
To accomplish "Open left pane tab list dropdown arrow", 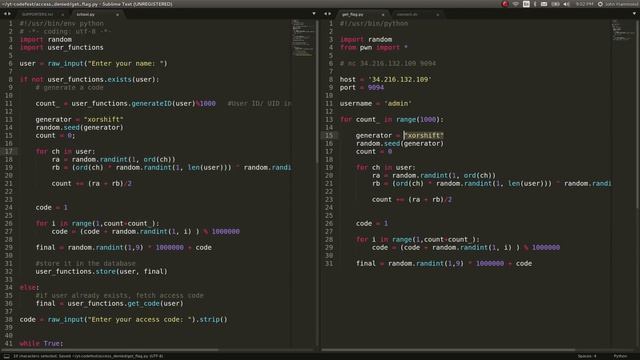I will tap(313, 13).
